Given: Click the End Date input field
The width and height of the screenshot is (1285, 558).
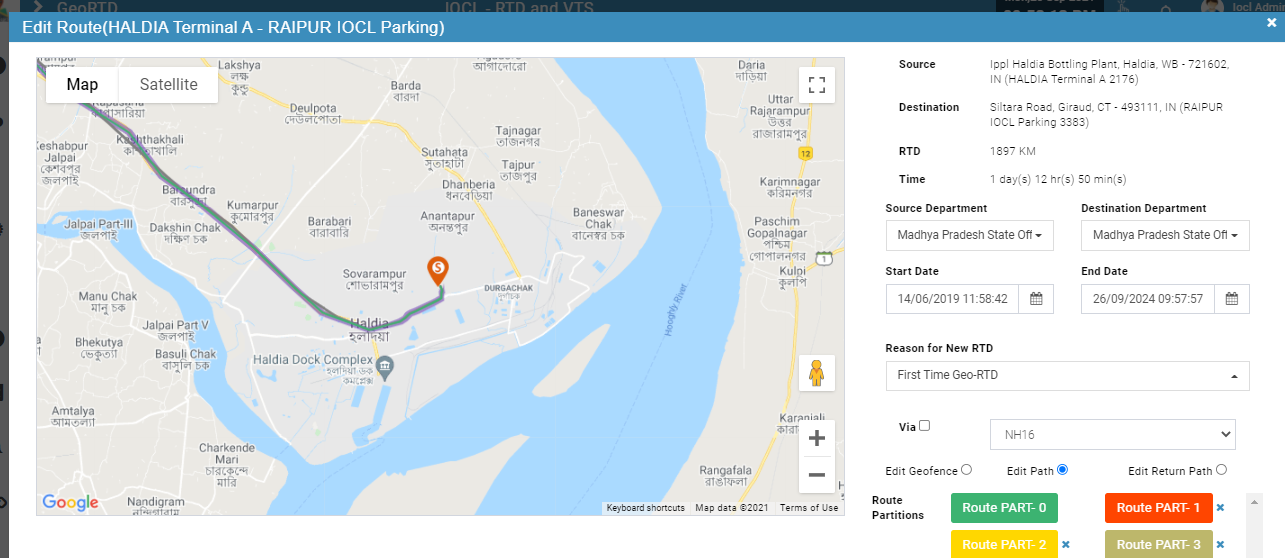Looking at the screenshot, I should pos(1148,298).
